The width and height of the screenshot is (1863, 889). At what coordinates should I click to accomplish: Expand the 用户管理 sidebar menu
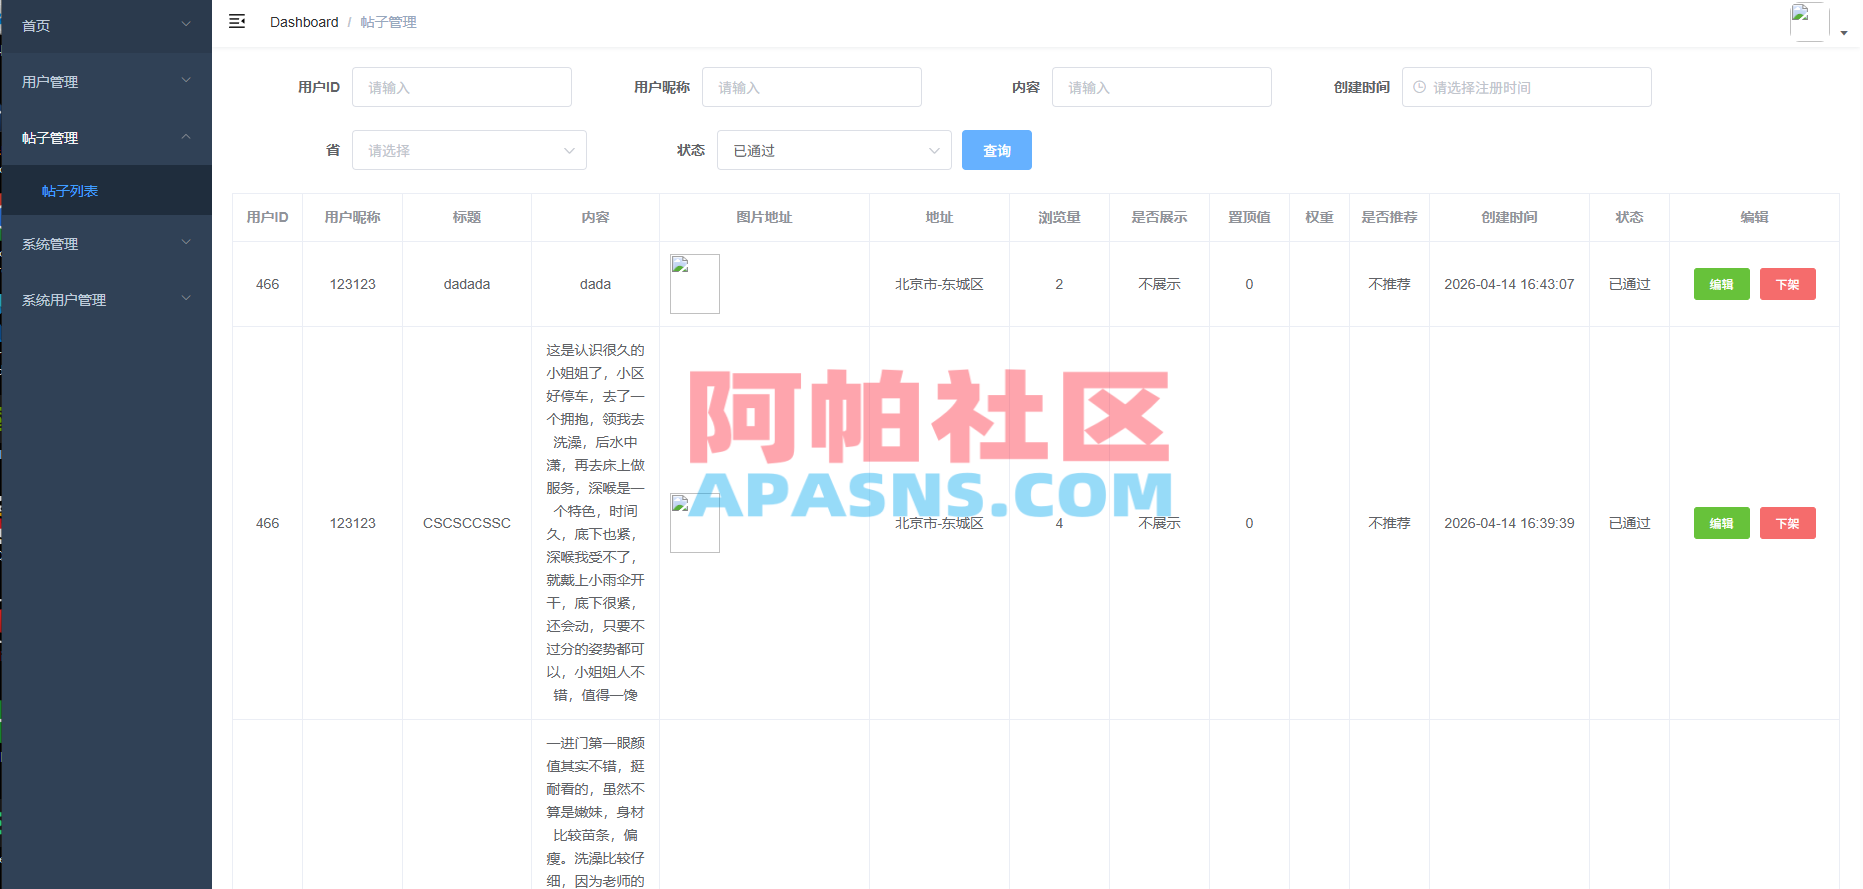coord(106,81)
